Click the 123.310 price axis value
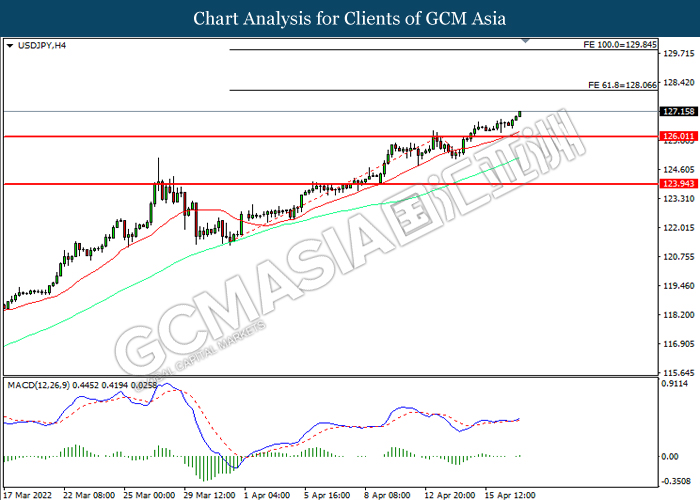 click(x=679, y=199)
